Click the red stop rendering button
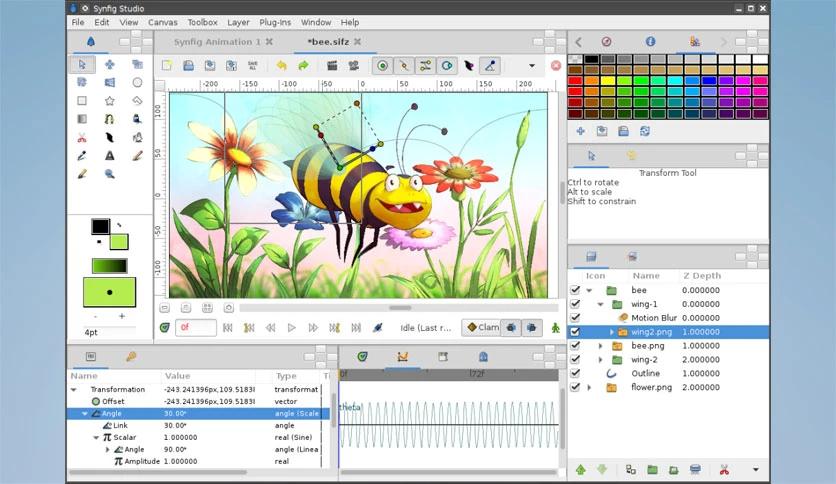The image size is (836, 484). point(556,66)
